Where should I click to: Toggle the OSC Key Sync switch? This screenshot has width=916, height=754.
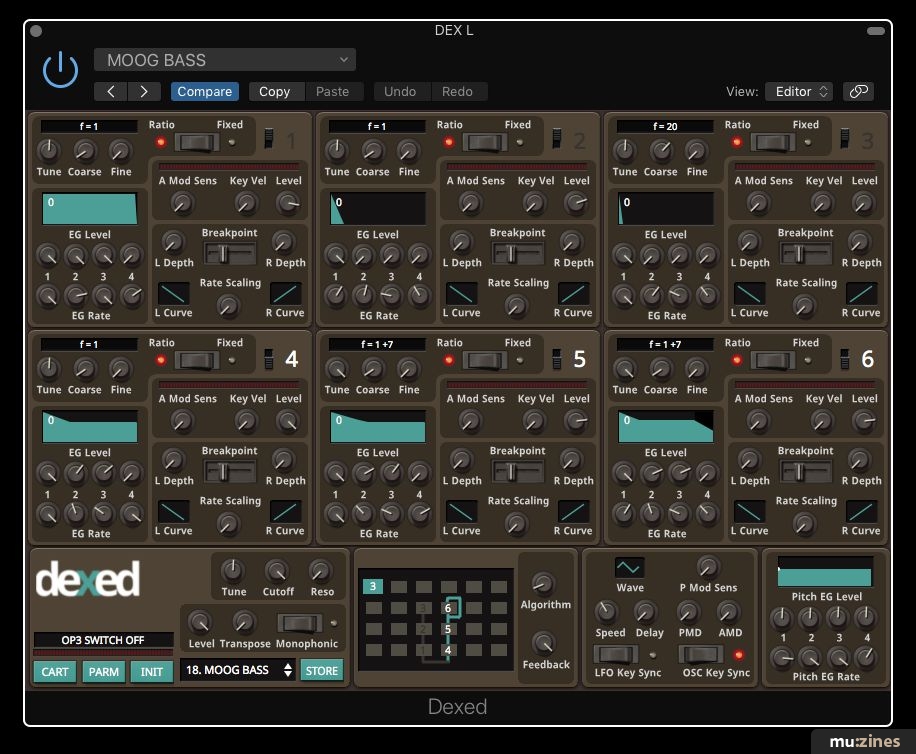[x=700, y=655]
